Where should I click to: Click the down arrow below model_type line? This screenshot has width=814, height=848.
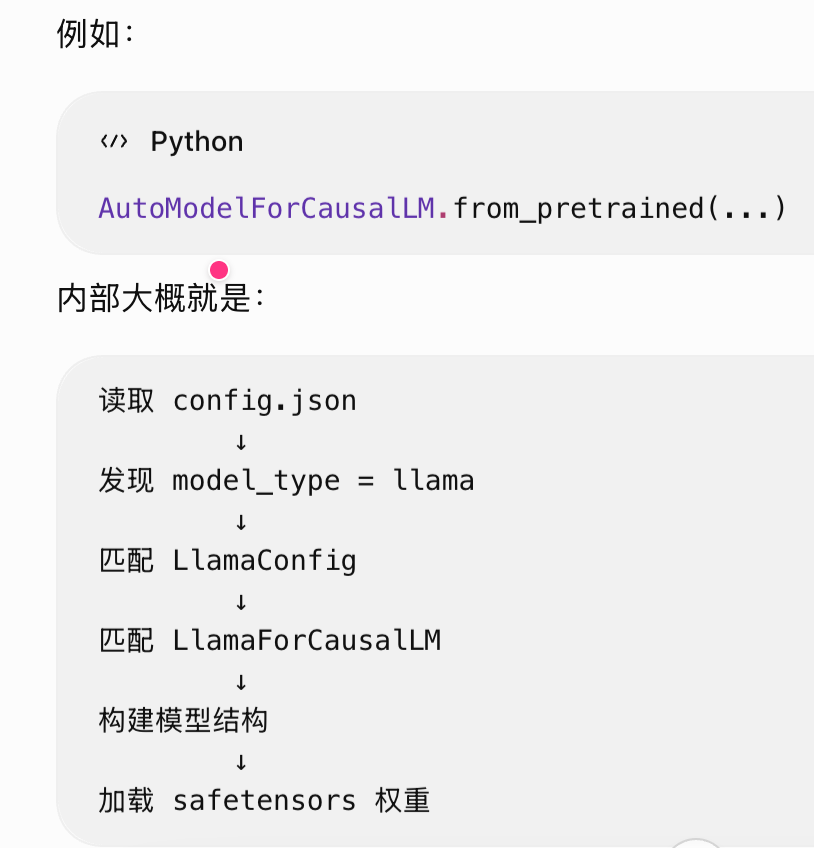241,522
